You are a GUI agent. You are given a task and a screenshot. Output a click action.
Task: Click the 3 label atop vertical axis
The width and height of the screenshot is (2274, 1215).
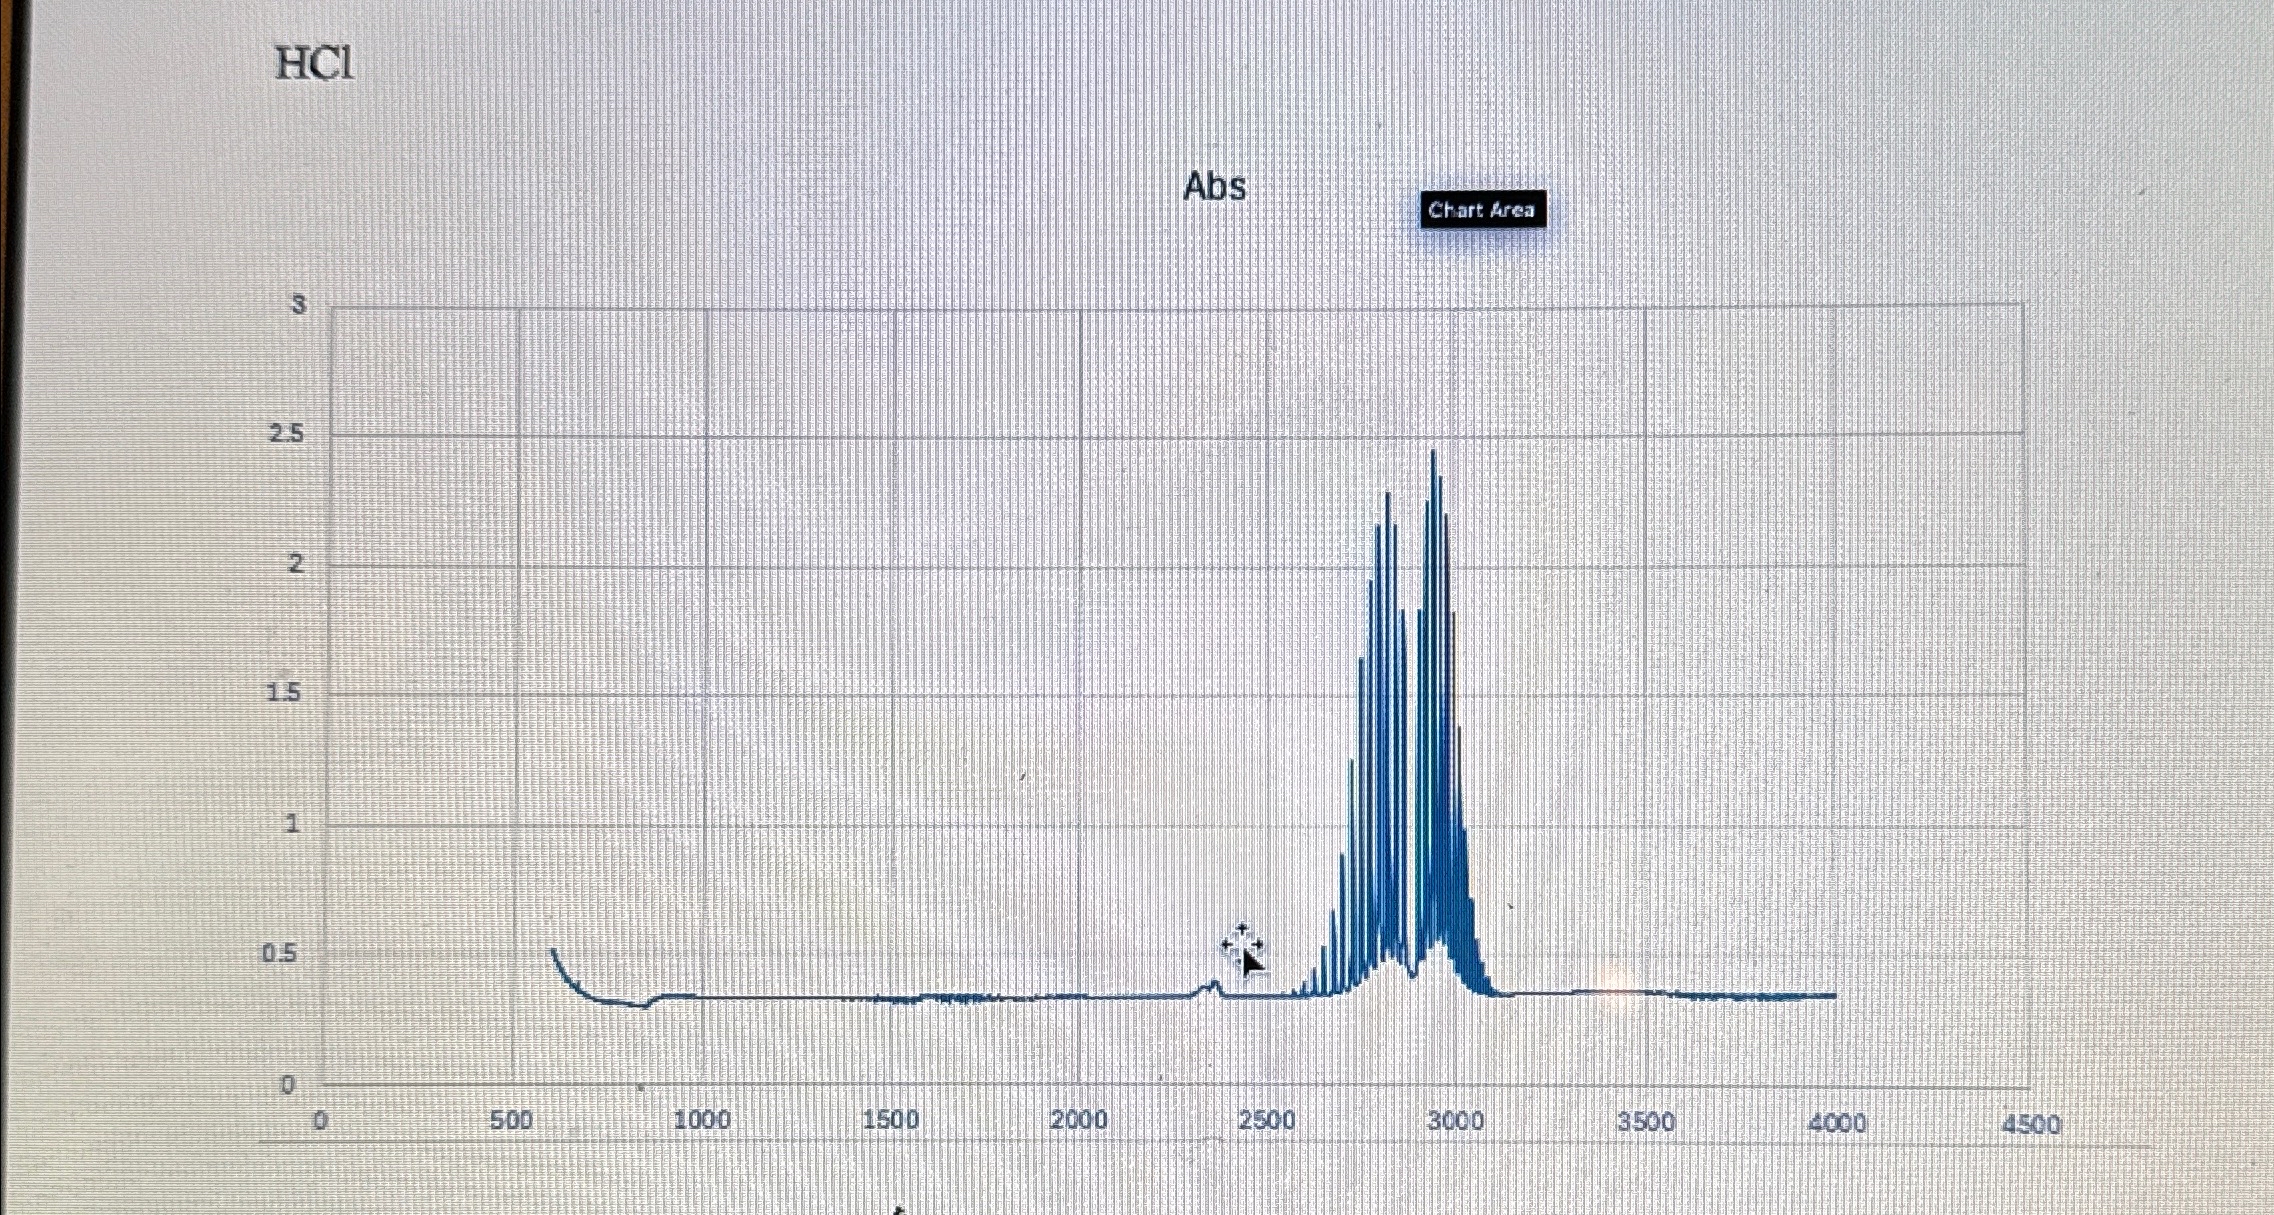coord(298,305)
